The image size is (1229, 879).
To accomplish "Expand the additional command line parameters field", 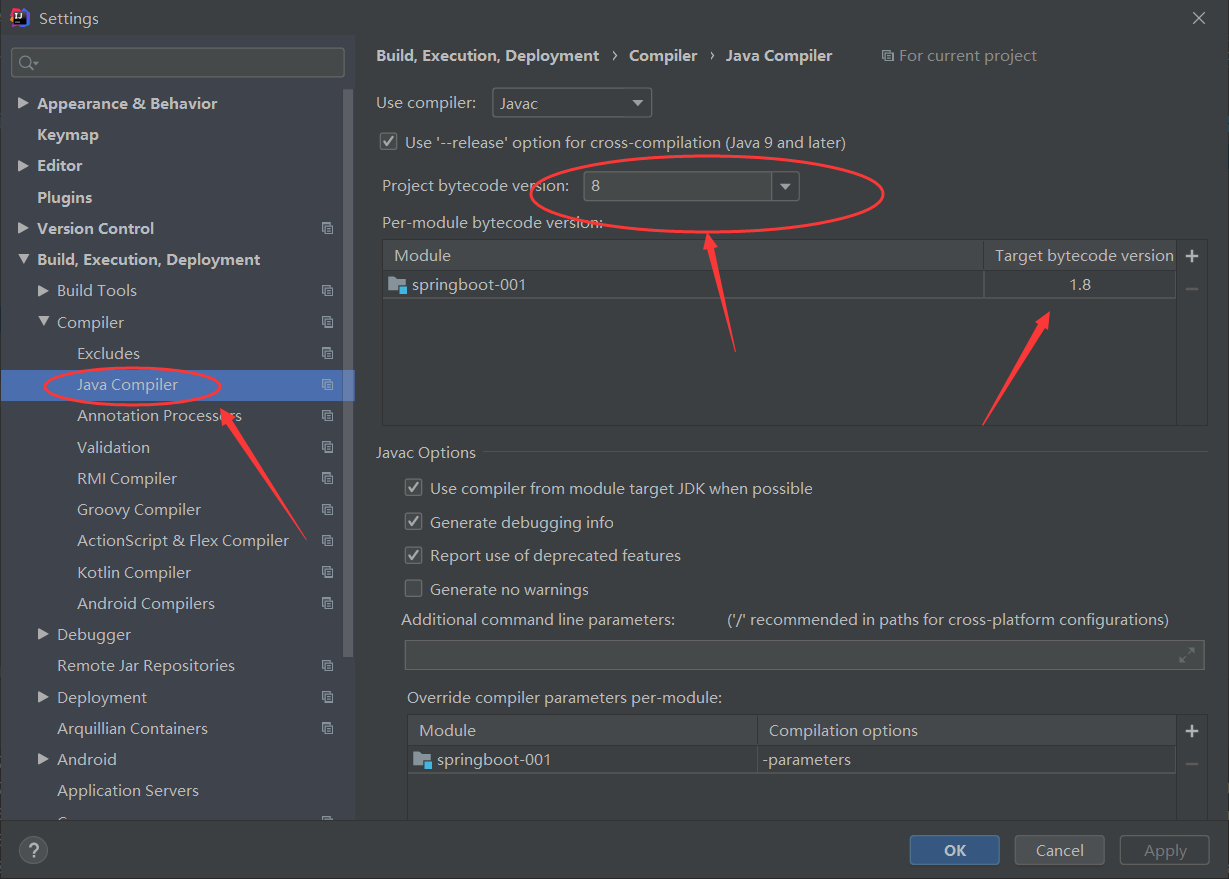I will pos(1187,656).
